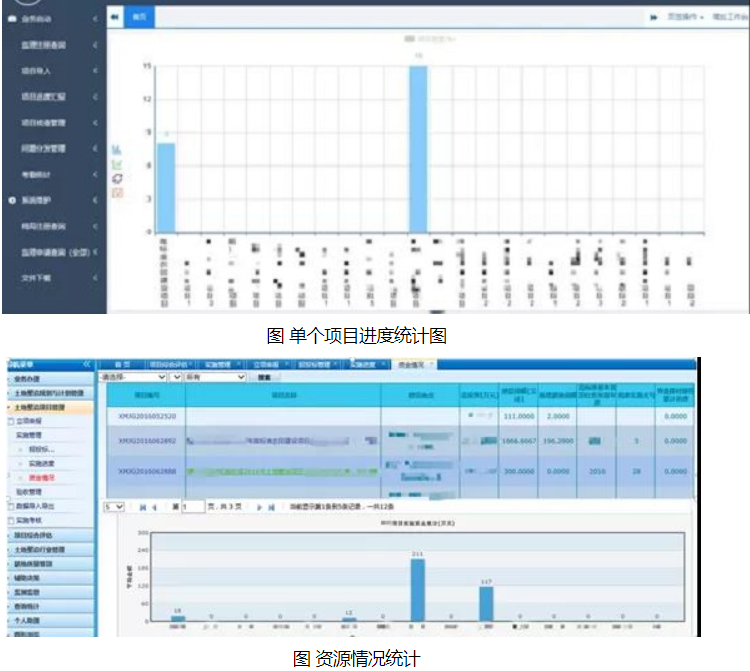The image size is (750, 671).
Task: Switch to 招投标管理 tab
Action: pos(314,364)
